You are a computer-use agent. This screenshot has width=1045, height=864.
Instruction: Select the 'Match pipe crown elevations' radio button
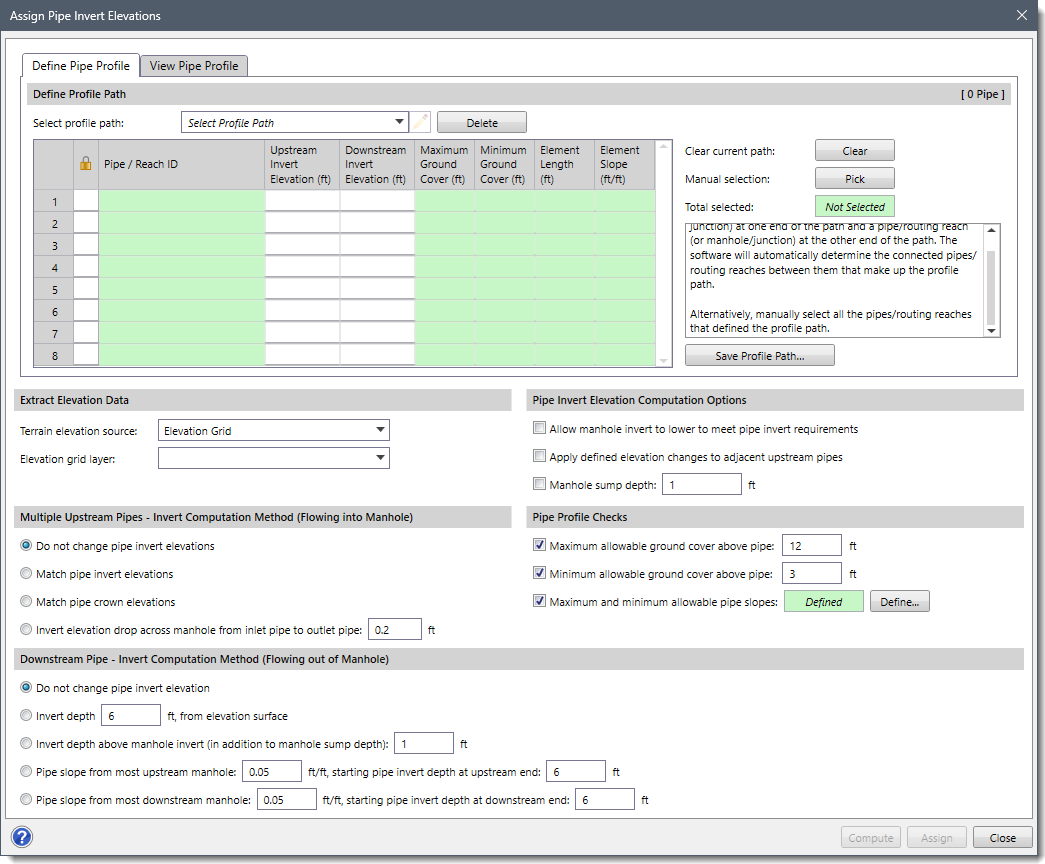point(24,601)
